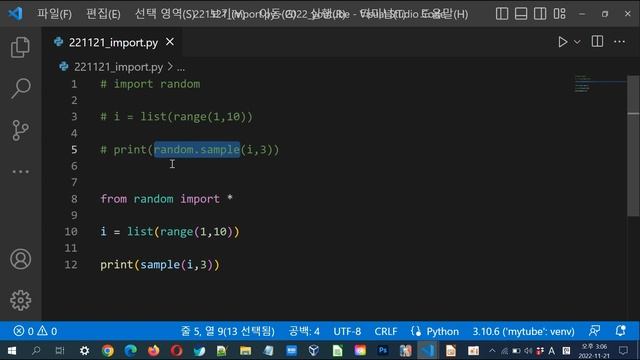Open errors and warnings in status bar

pyautogui.click(x=35, y=331)
